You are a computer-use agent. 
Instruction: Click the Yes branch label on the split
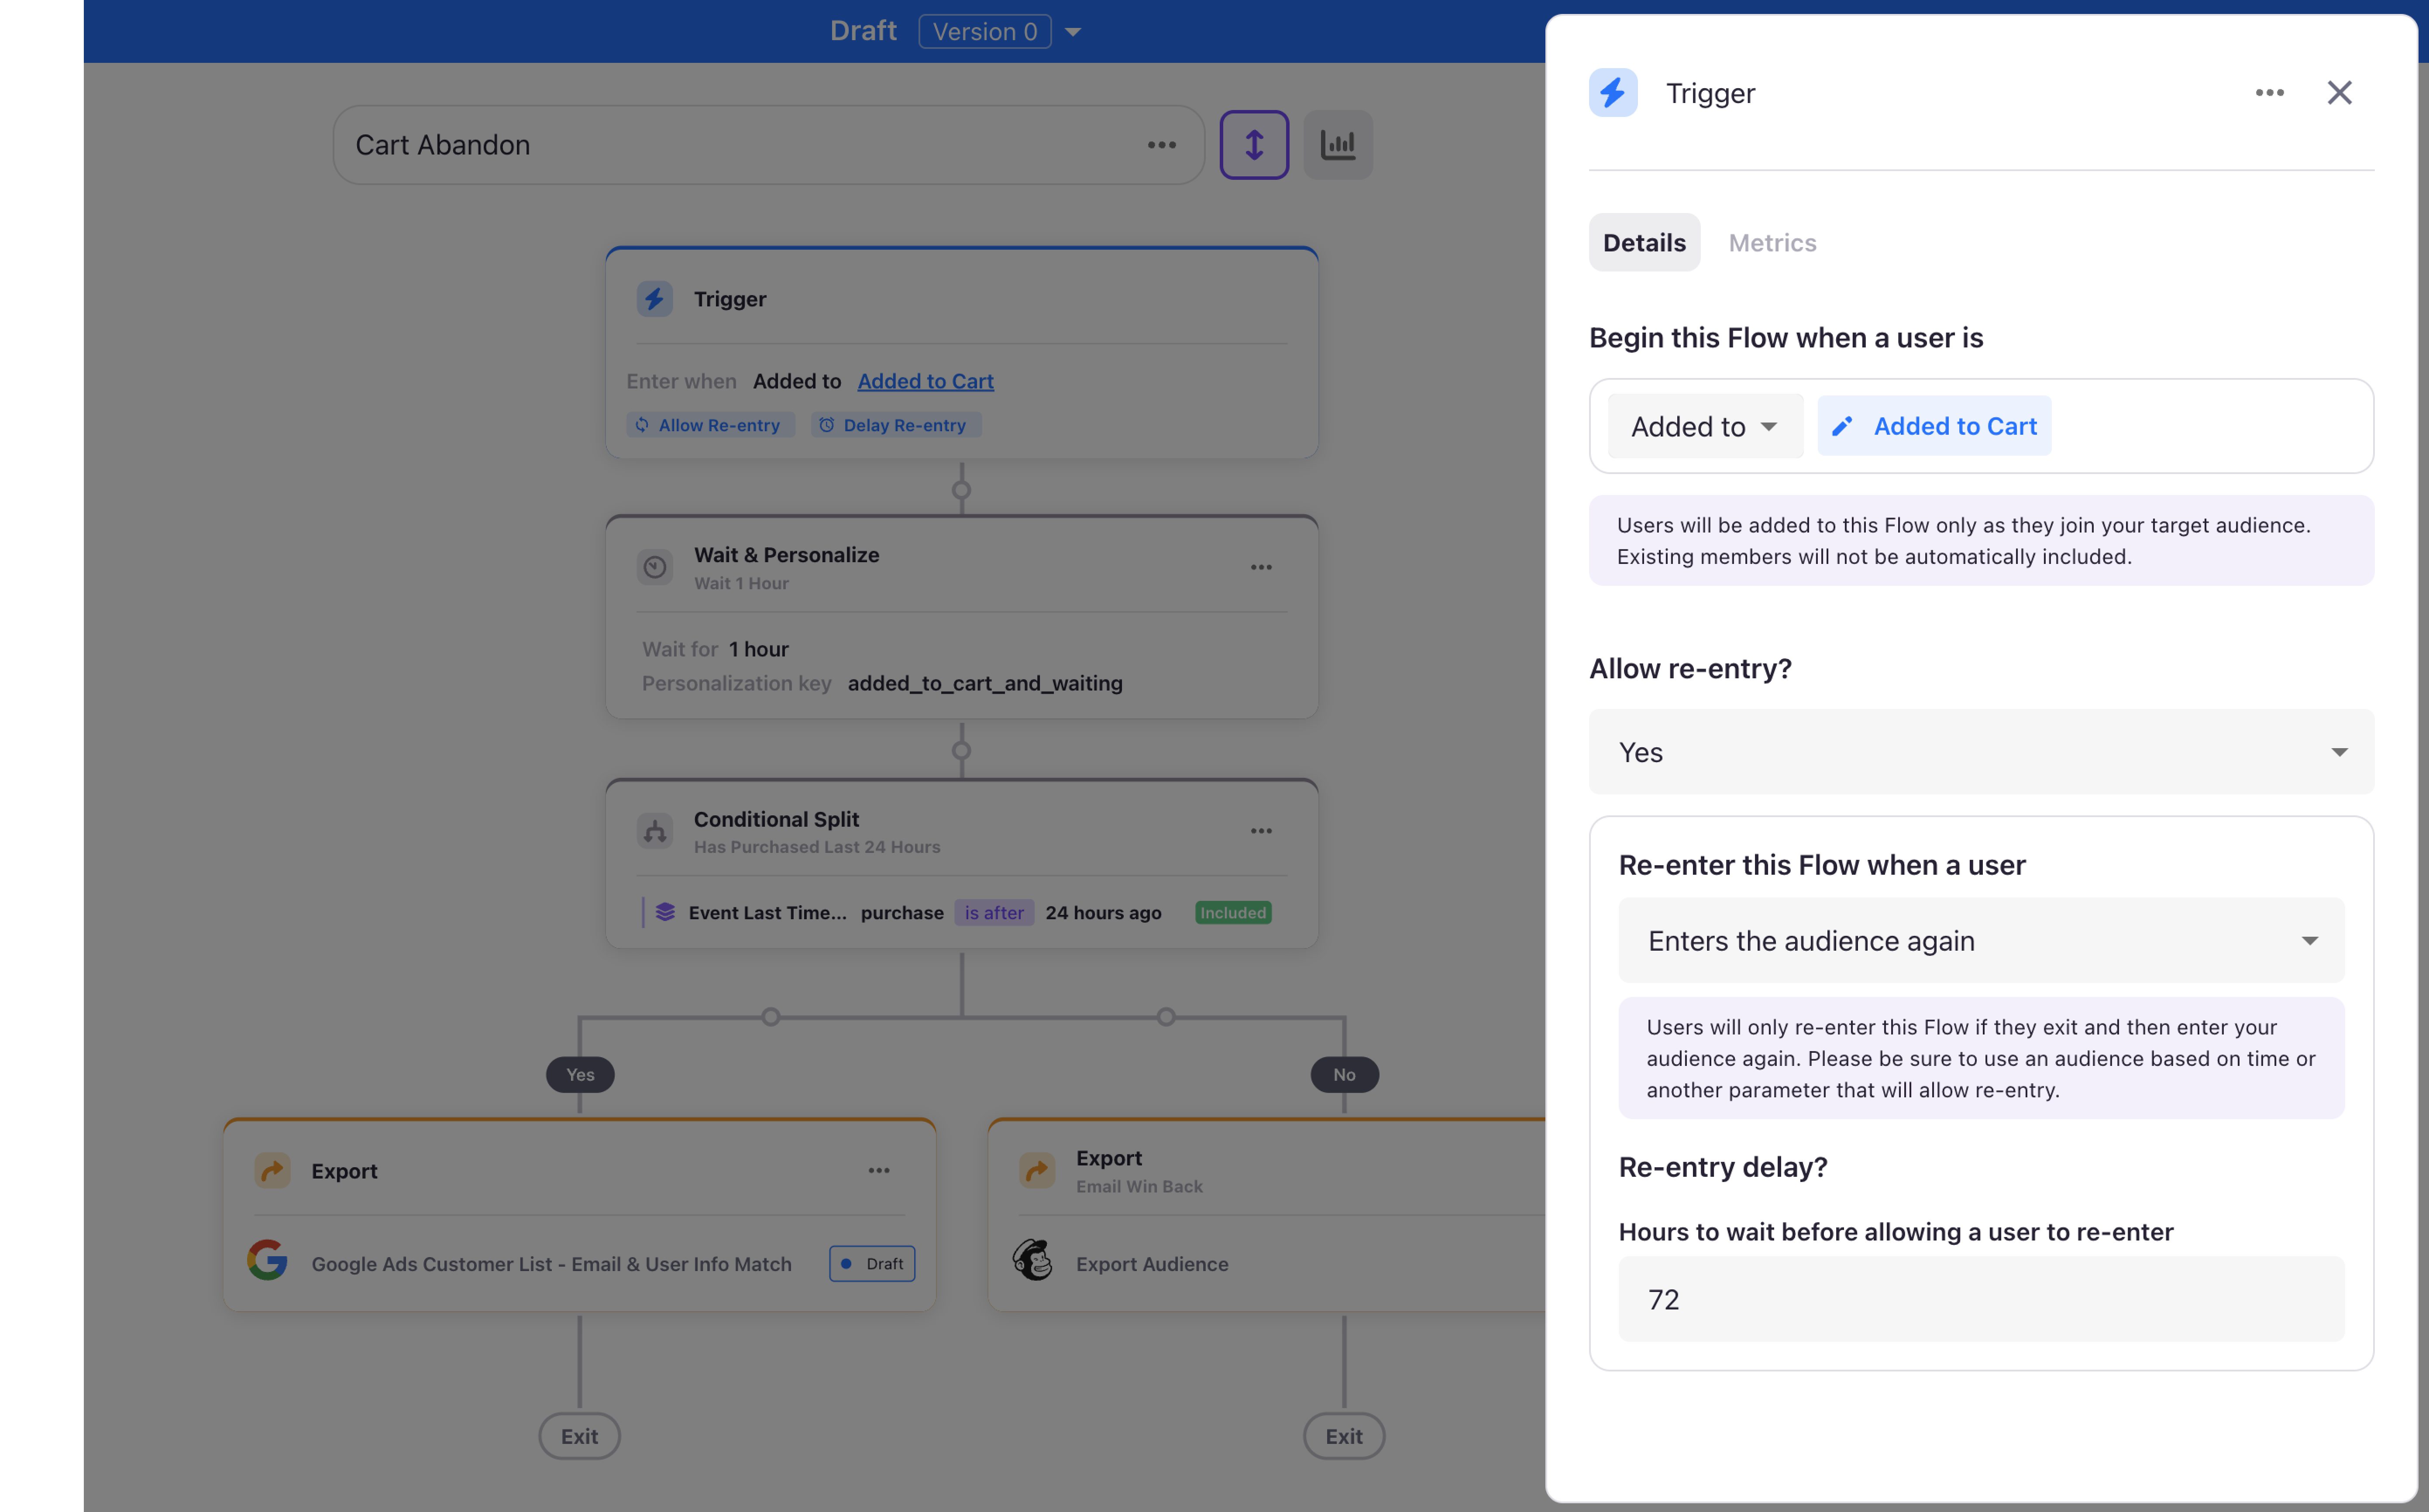[x=580, y=1075]
